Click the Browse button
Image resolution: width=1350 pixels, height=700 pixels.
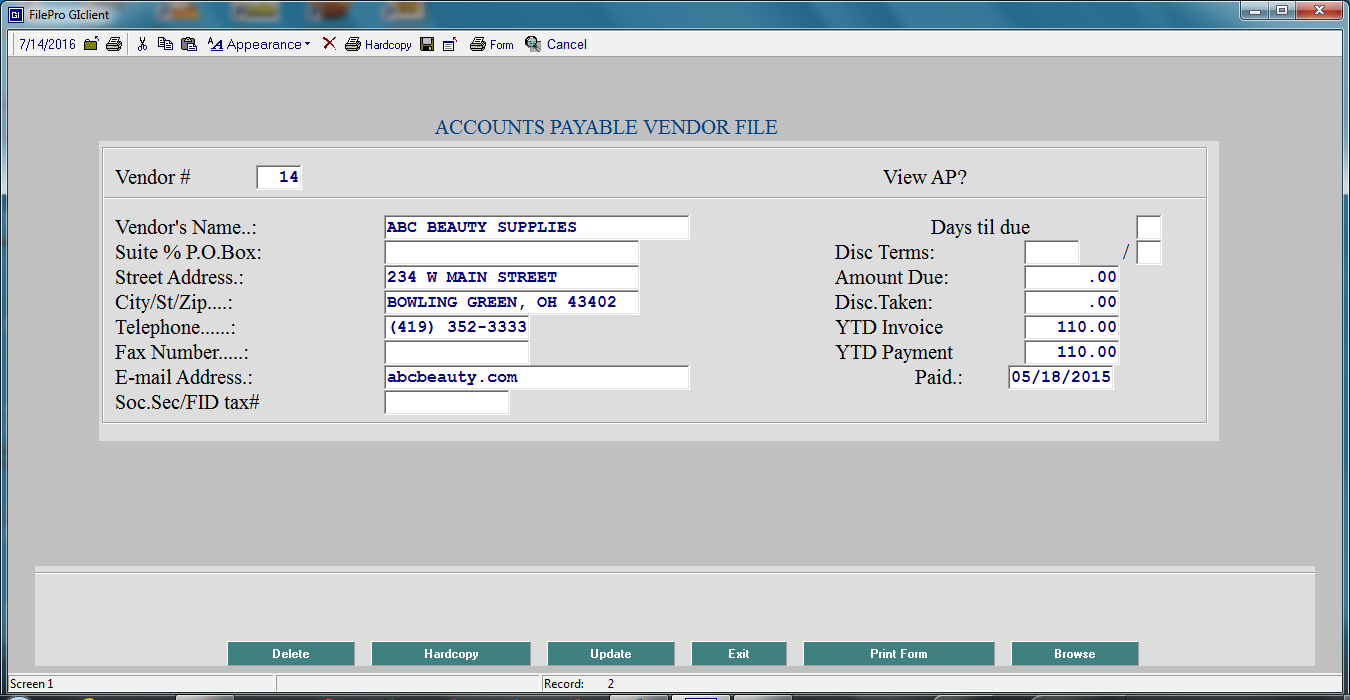pyautogui.click(x=1074, y=653)
